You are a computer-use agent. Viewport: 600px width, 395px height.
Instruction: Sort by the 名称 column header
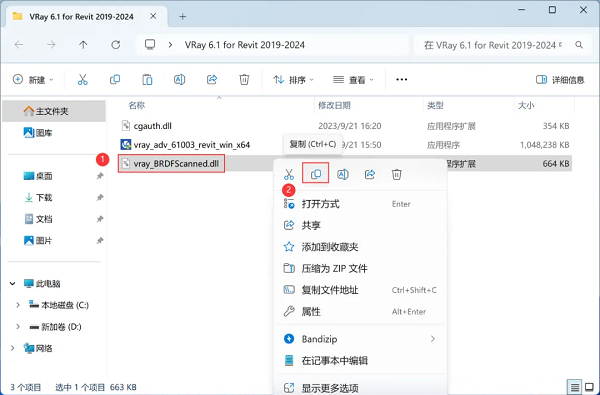click(137, 105)
